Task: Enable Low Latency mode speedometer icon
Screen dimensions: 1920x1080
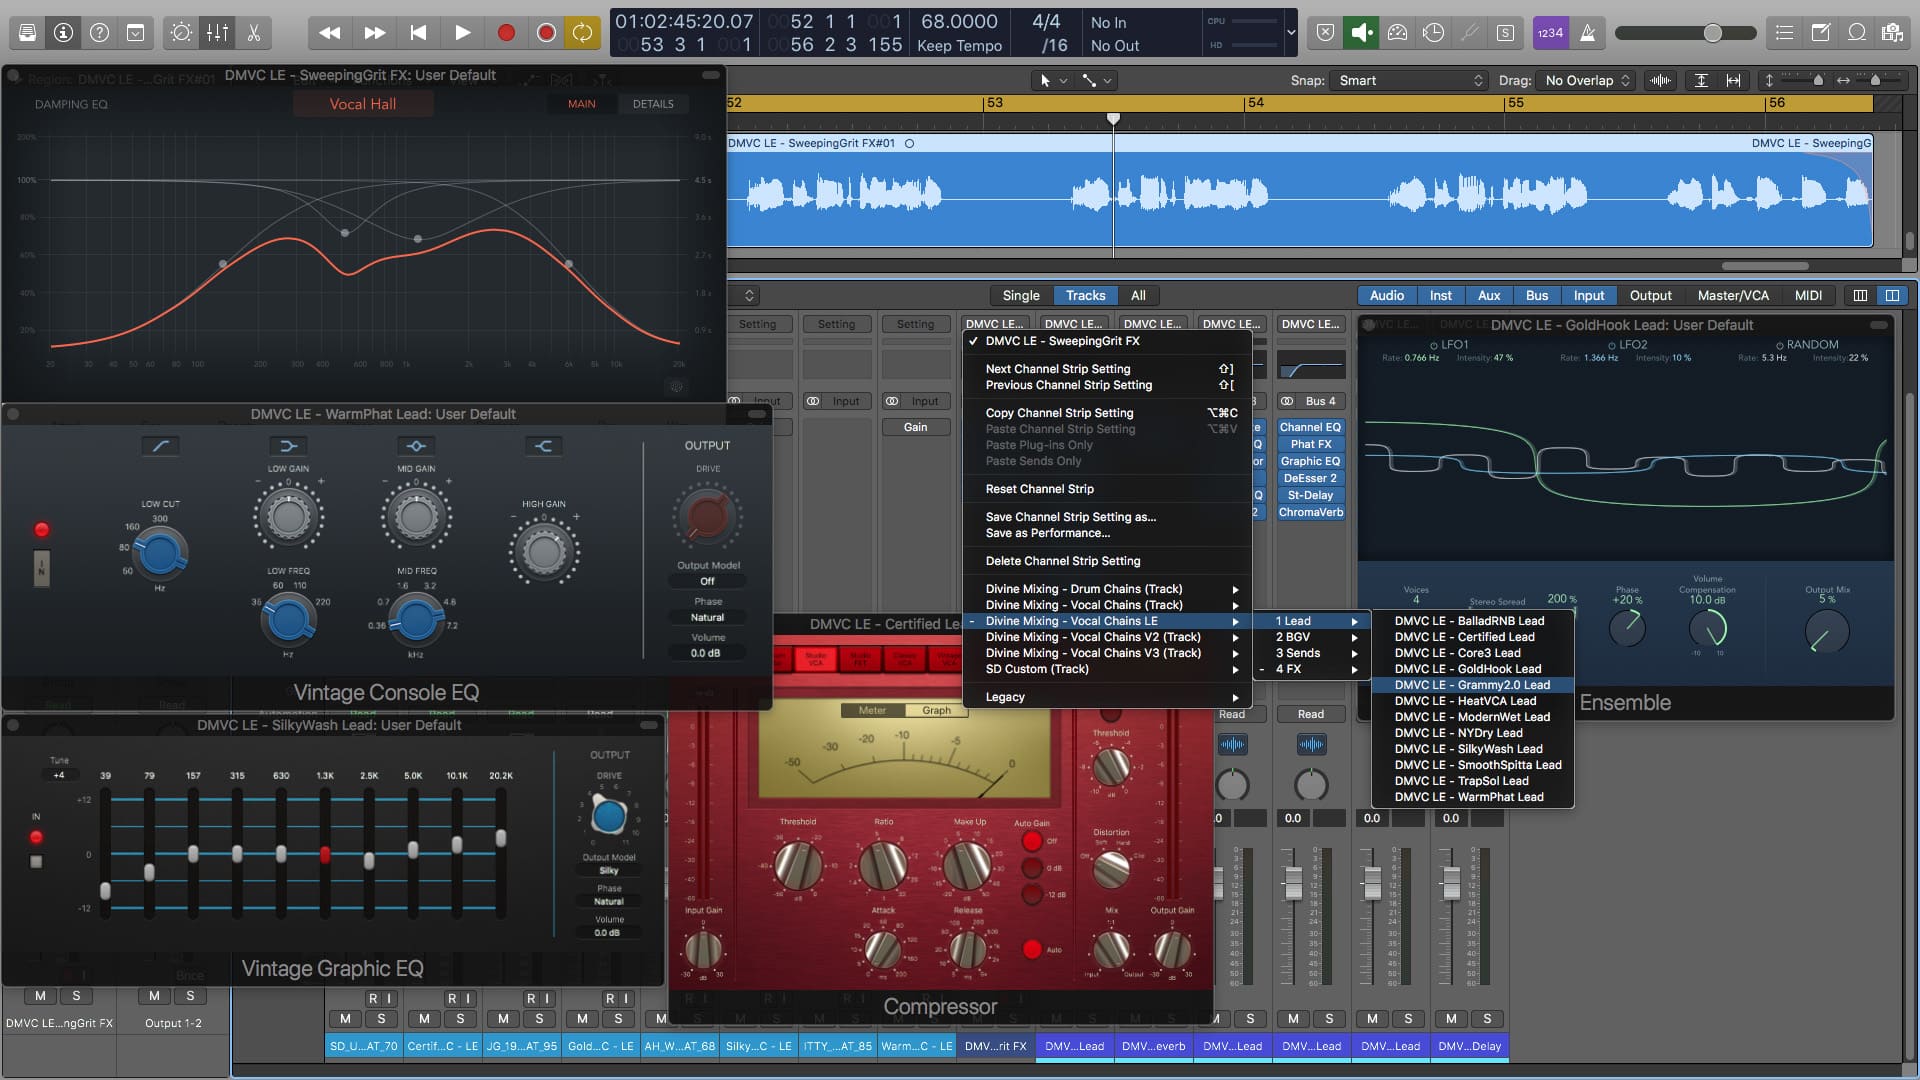Action: point(1397,33)
